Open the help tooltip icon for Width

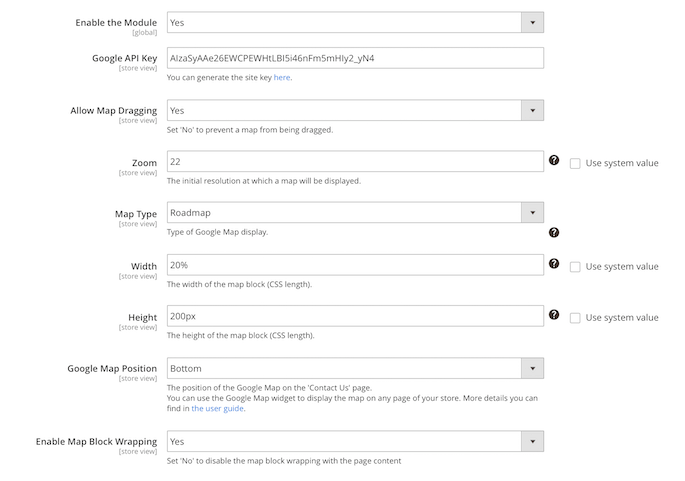click(554, 265)
